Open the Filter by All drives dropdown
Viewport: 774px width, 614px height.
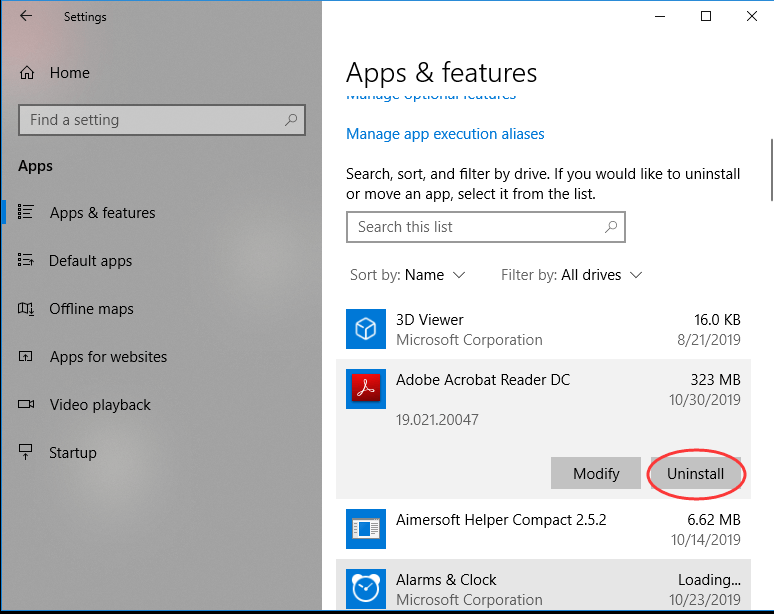(572, 275)
